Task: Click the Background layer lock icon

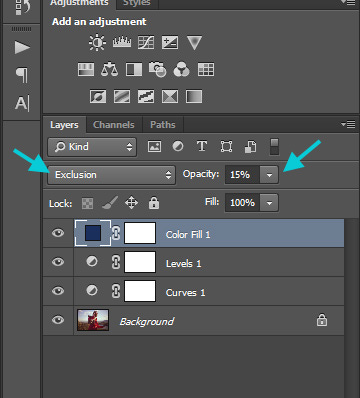Action: (322, 320)
